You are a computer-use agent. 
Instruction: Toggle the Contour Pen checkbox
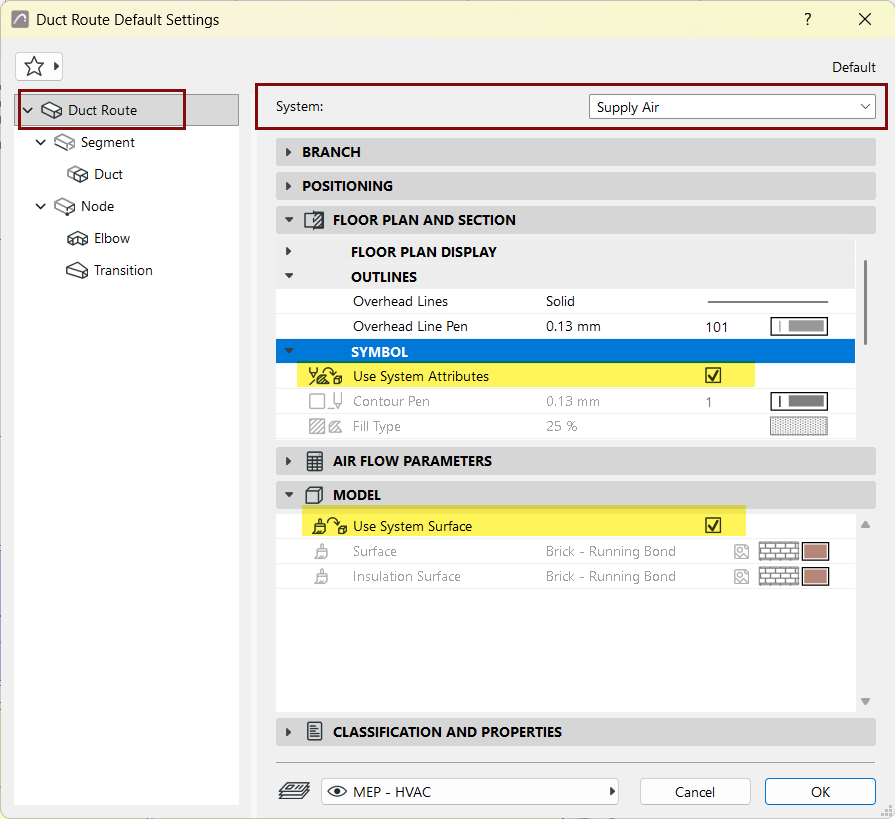[317, 401]
